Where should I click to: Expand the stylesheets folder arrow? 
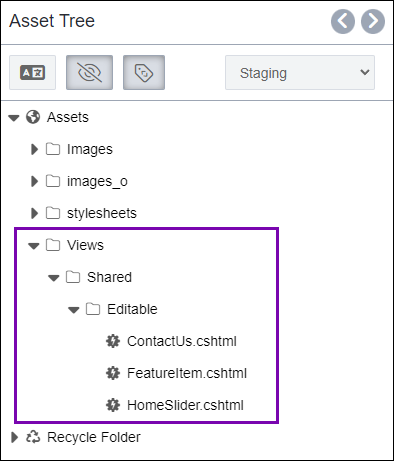coord(34,213)
